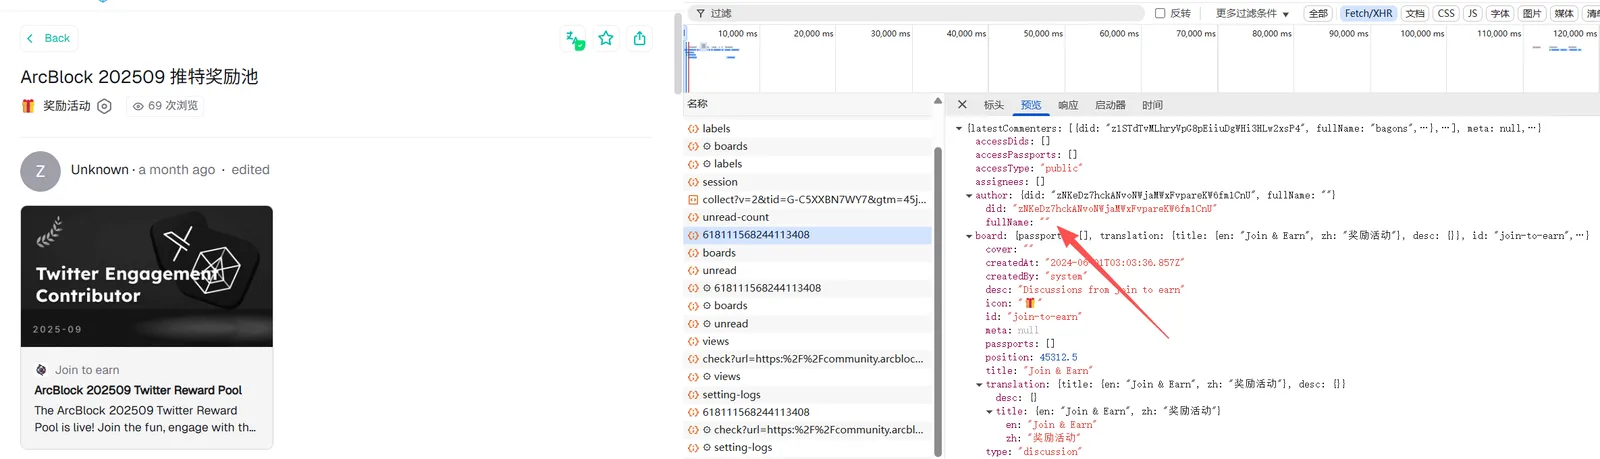Select the preflight views request row
Screen dimensions: 1600x459
pos(808,377)
